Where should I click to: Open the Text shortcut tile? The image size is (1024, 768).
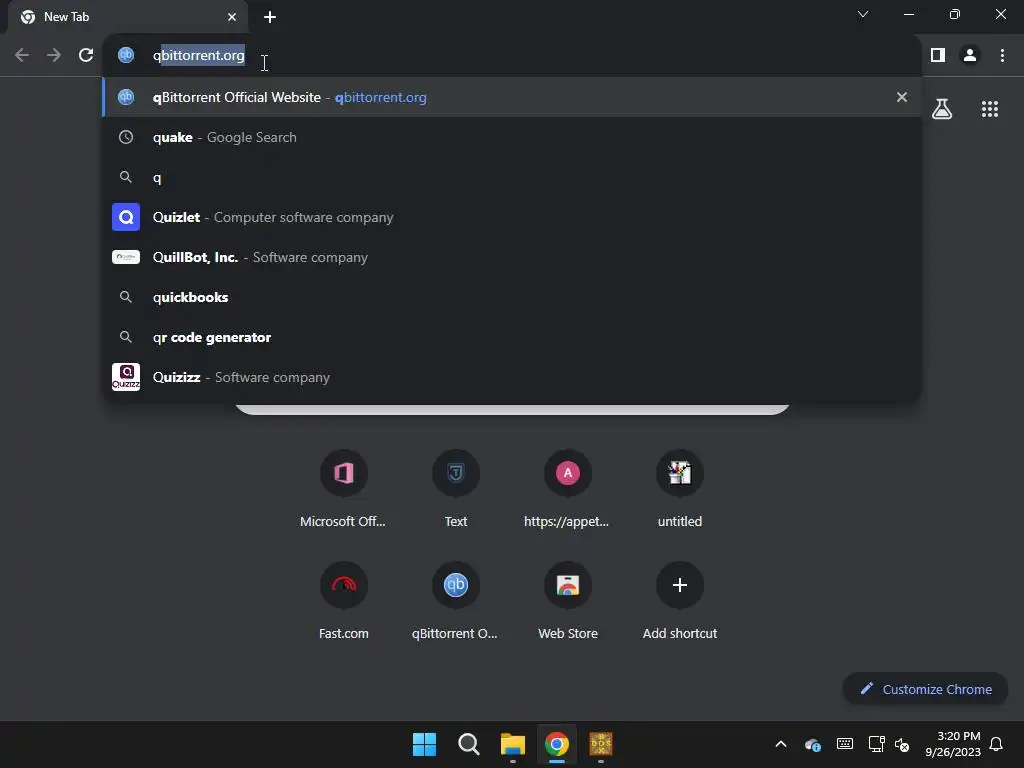pos(456,488)
